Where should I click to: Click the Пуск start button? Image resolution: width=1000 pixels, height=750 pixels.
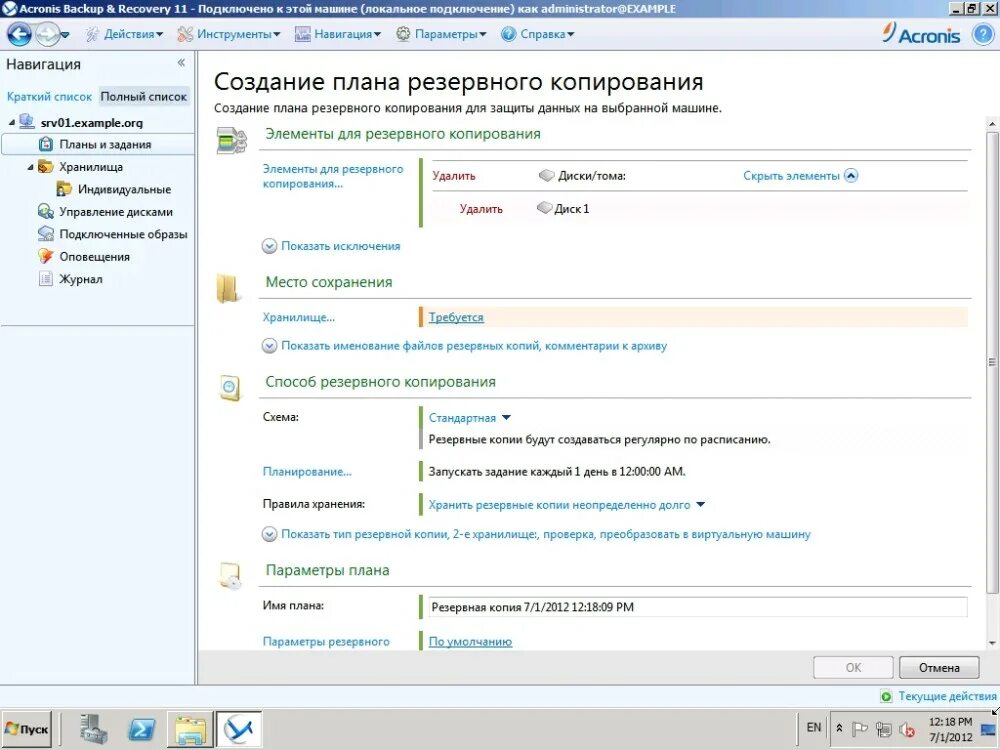point(26,728)
